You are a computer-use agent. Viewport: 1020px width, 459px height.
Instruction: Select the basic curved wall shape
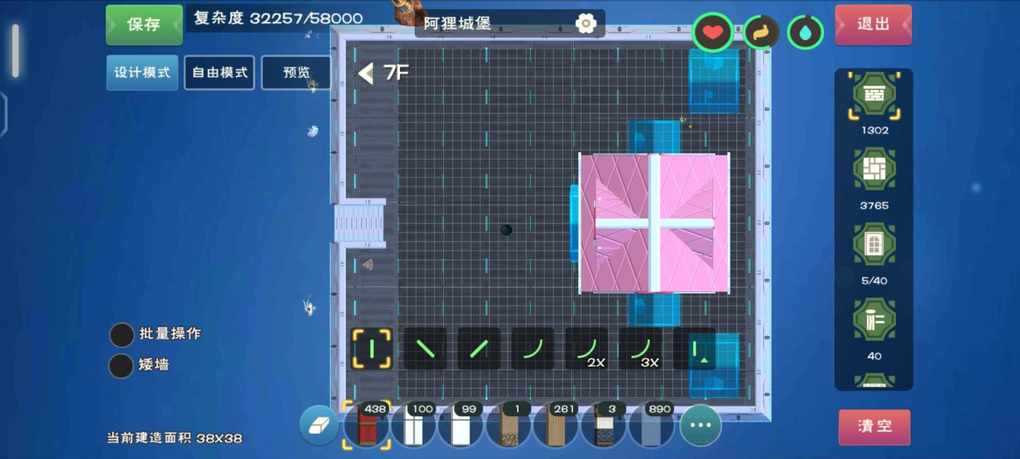pos(532,348)
